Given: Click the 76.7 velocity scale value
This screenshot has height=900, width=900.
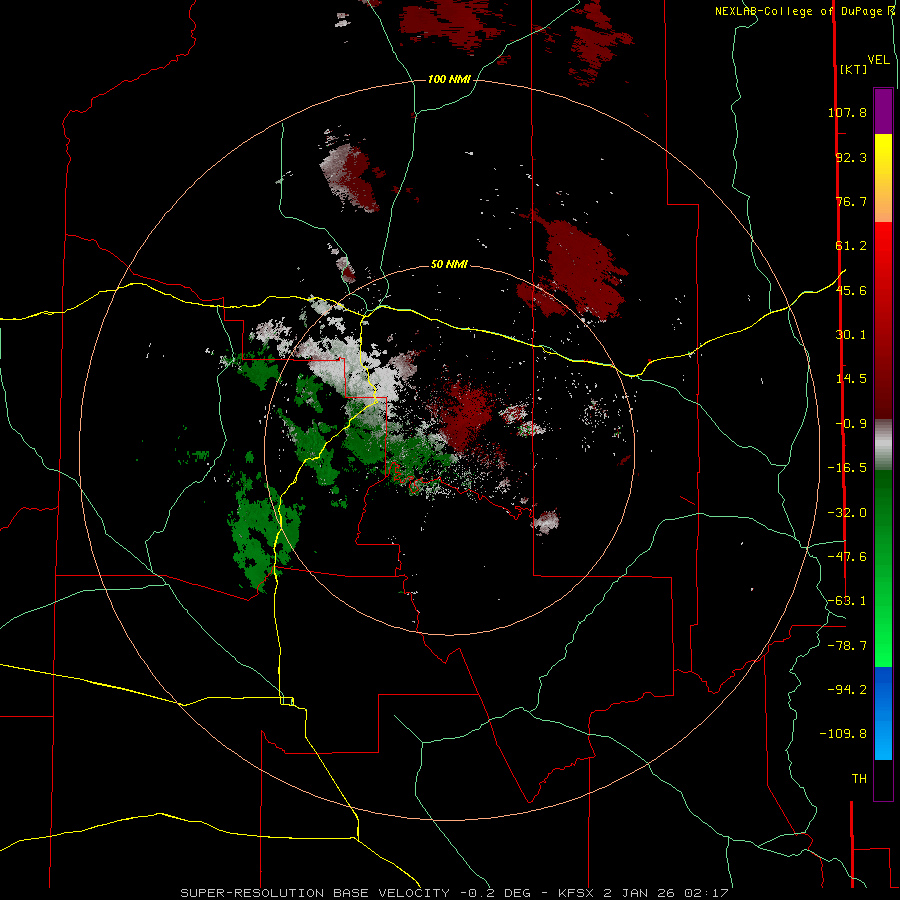Looking at the screenshot, I should click(x=851, y=201).
